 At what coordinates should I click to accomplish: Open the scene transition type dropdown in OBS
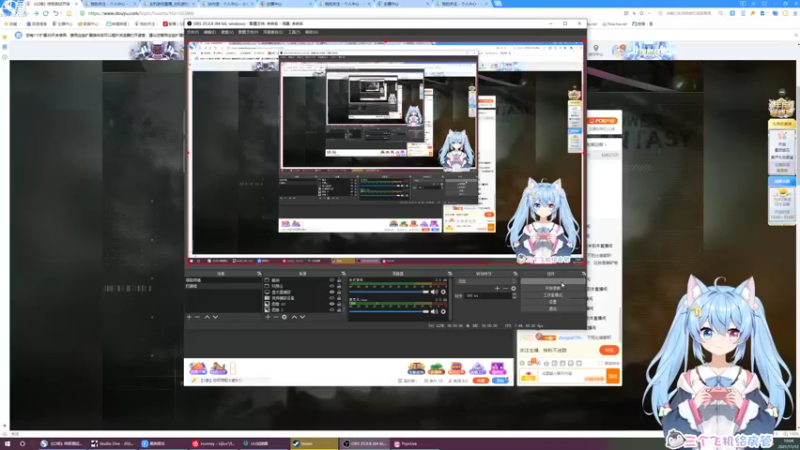[486, 281]
